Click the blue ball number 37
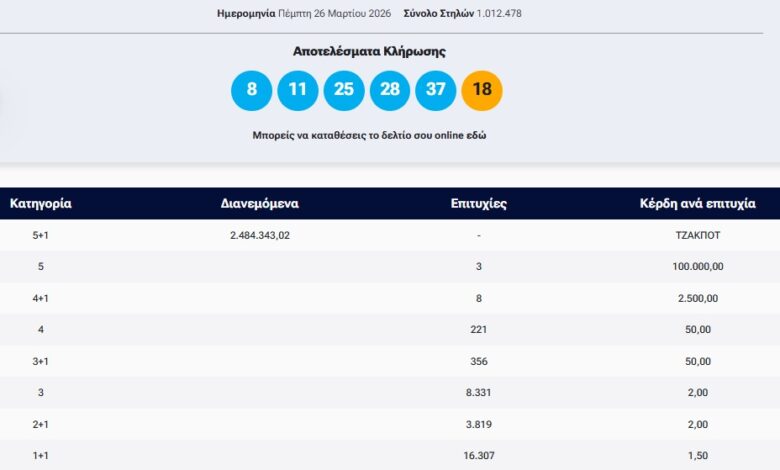The height and width of the screenshot is (470, 780). (x=435, y=90)
